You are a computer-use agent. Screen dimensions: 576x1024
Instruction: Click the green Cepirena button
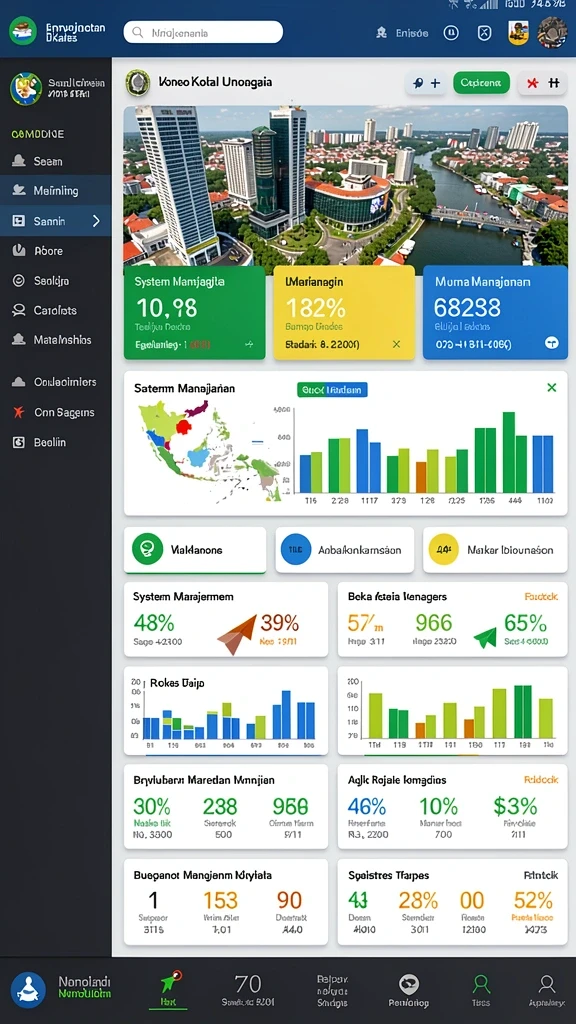click(x=481, y=83)
